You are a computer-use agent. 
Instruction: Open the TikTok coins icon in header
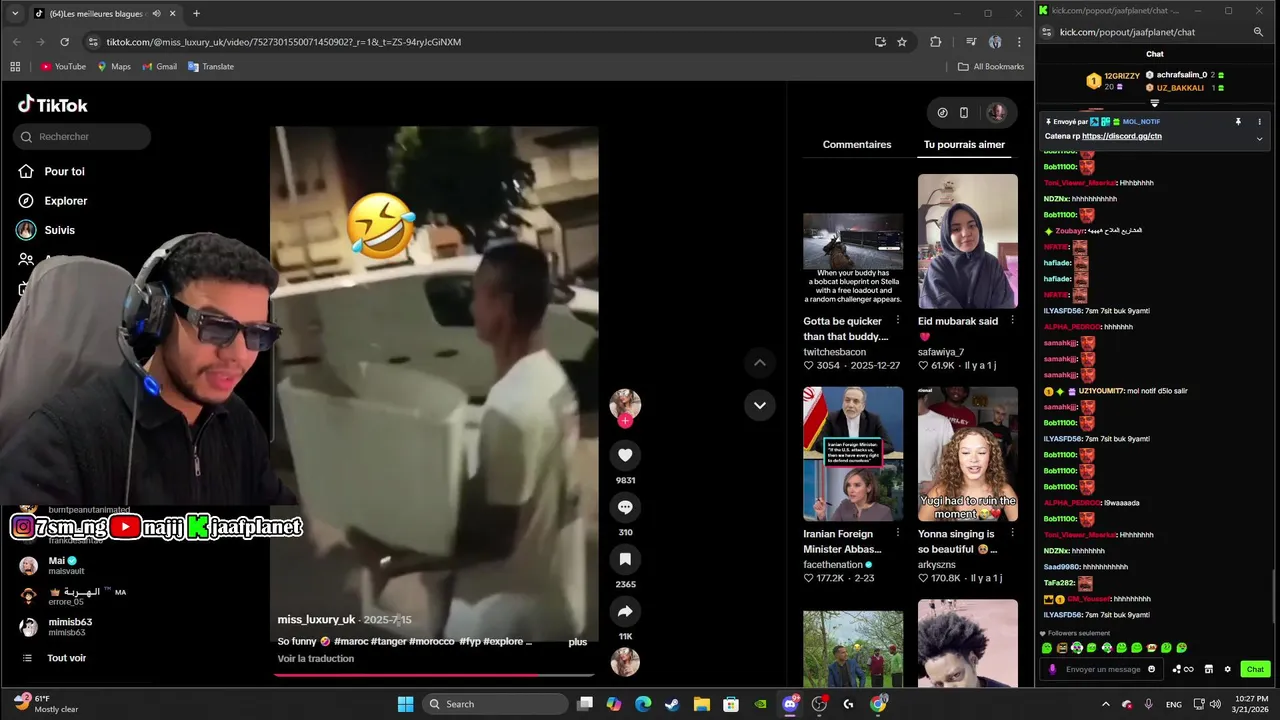point(942,113)
